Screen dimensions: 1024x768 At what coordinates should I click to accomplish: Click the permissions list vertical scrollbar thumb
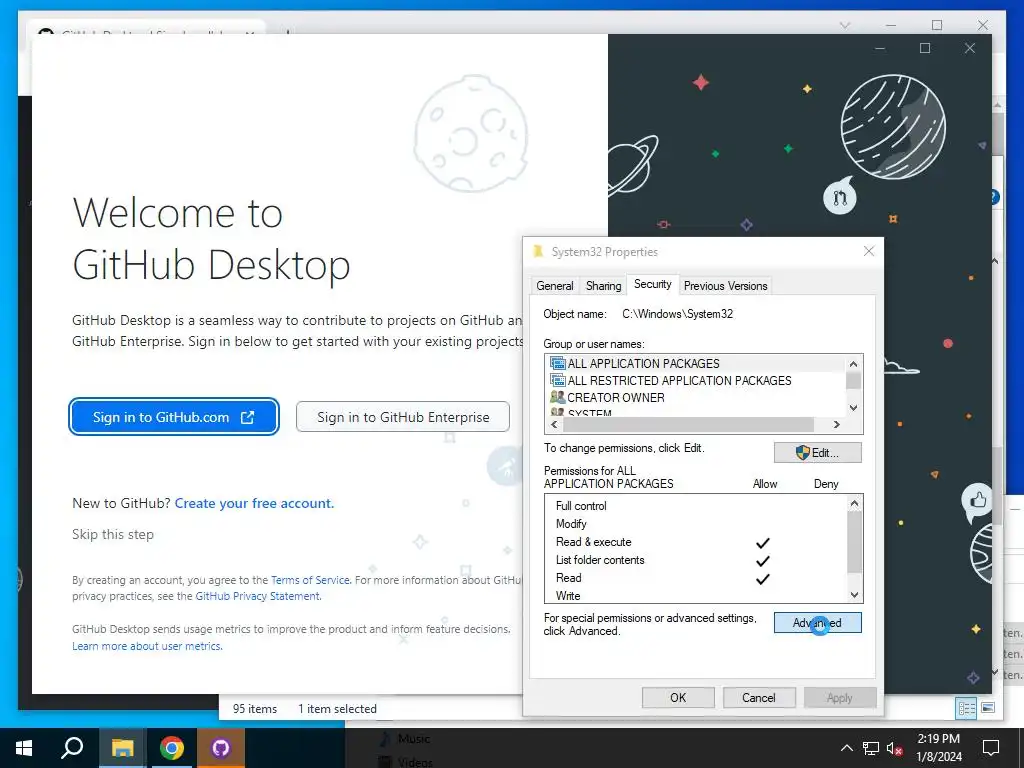click(x=854, y=541)
